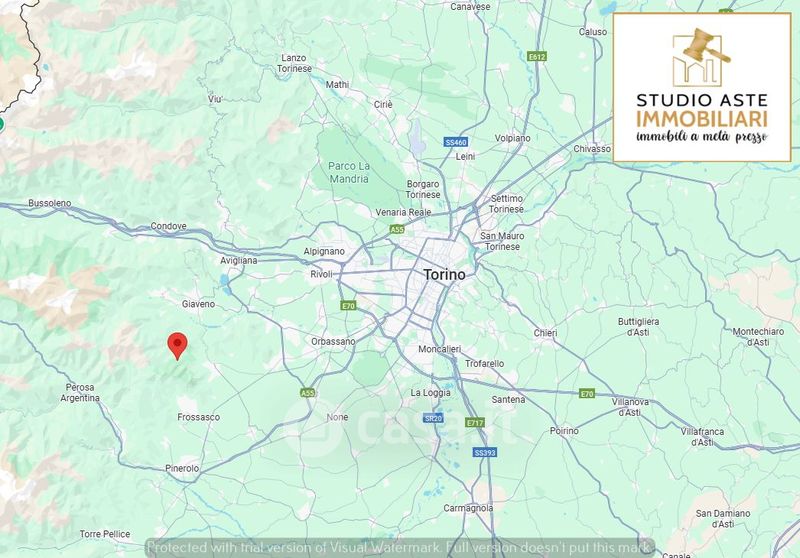Click the blue SS460 road badge
This screenshot has width=800, height=558.
pyautogui.click(x=456, y=142)
